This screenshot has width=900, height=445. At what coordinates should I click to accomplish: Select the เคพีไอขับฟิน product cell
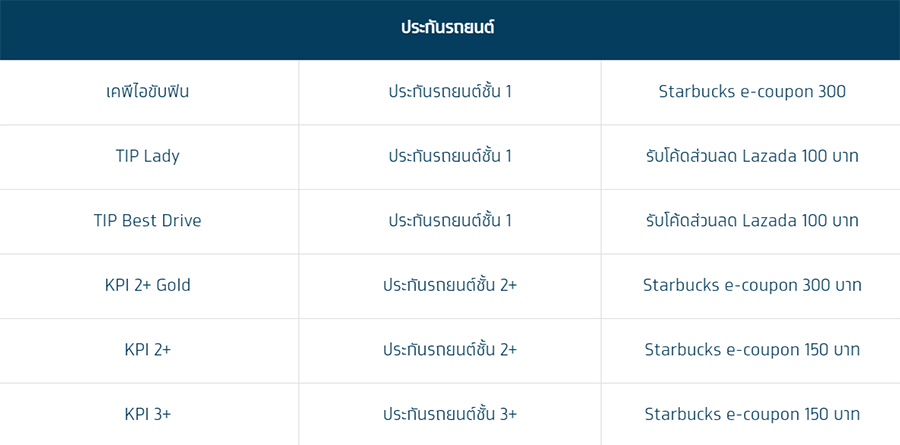(148, 92)
